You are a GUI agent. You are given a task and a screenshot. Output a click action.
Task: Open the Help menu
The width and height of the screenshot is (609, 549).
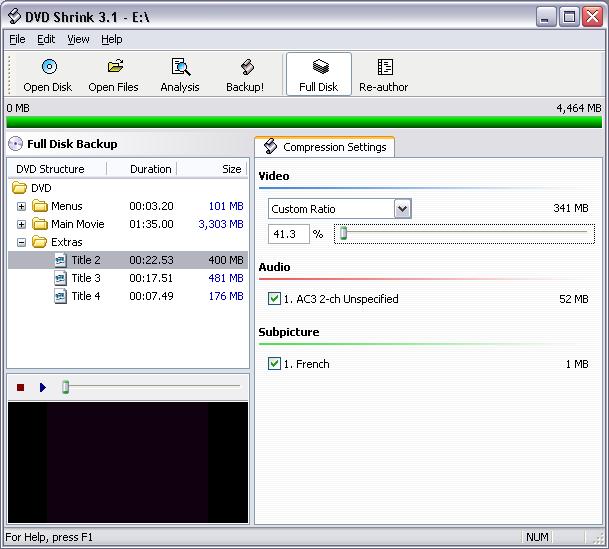[x=111, y=39]
